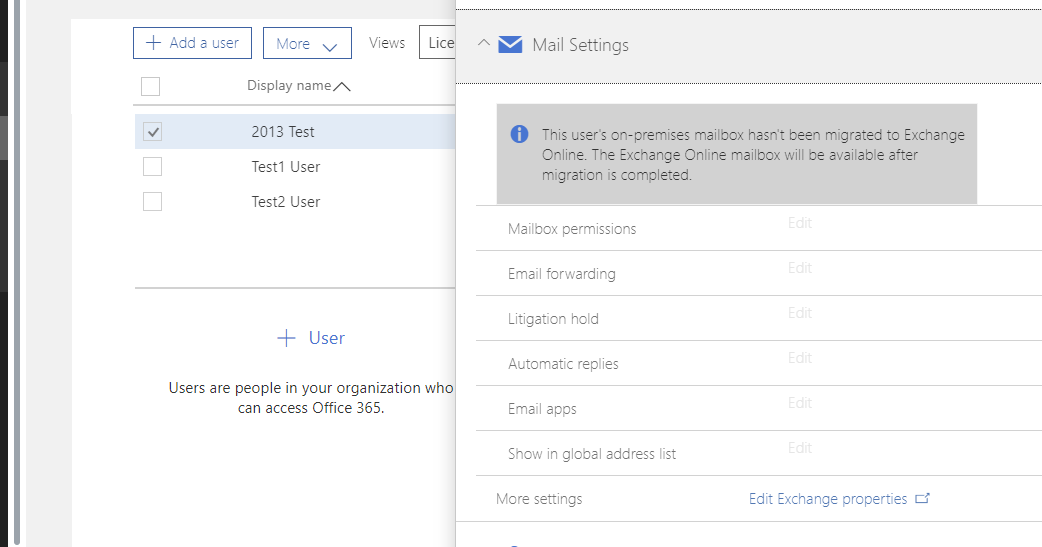Open the Views dropdown box
This screenshot has height=547, width=1042.
437,43
